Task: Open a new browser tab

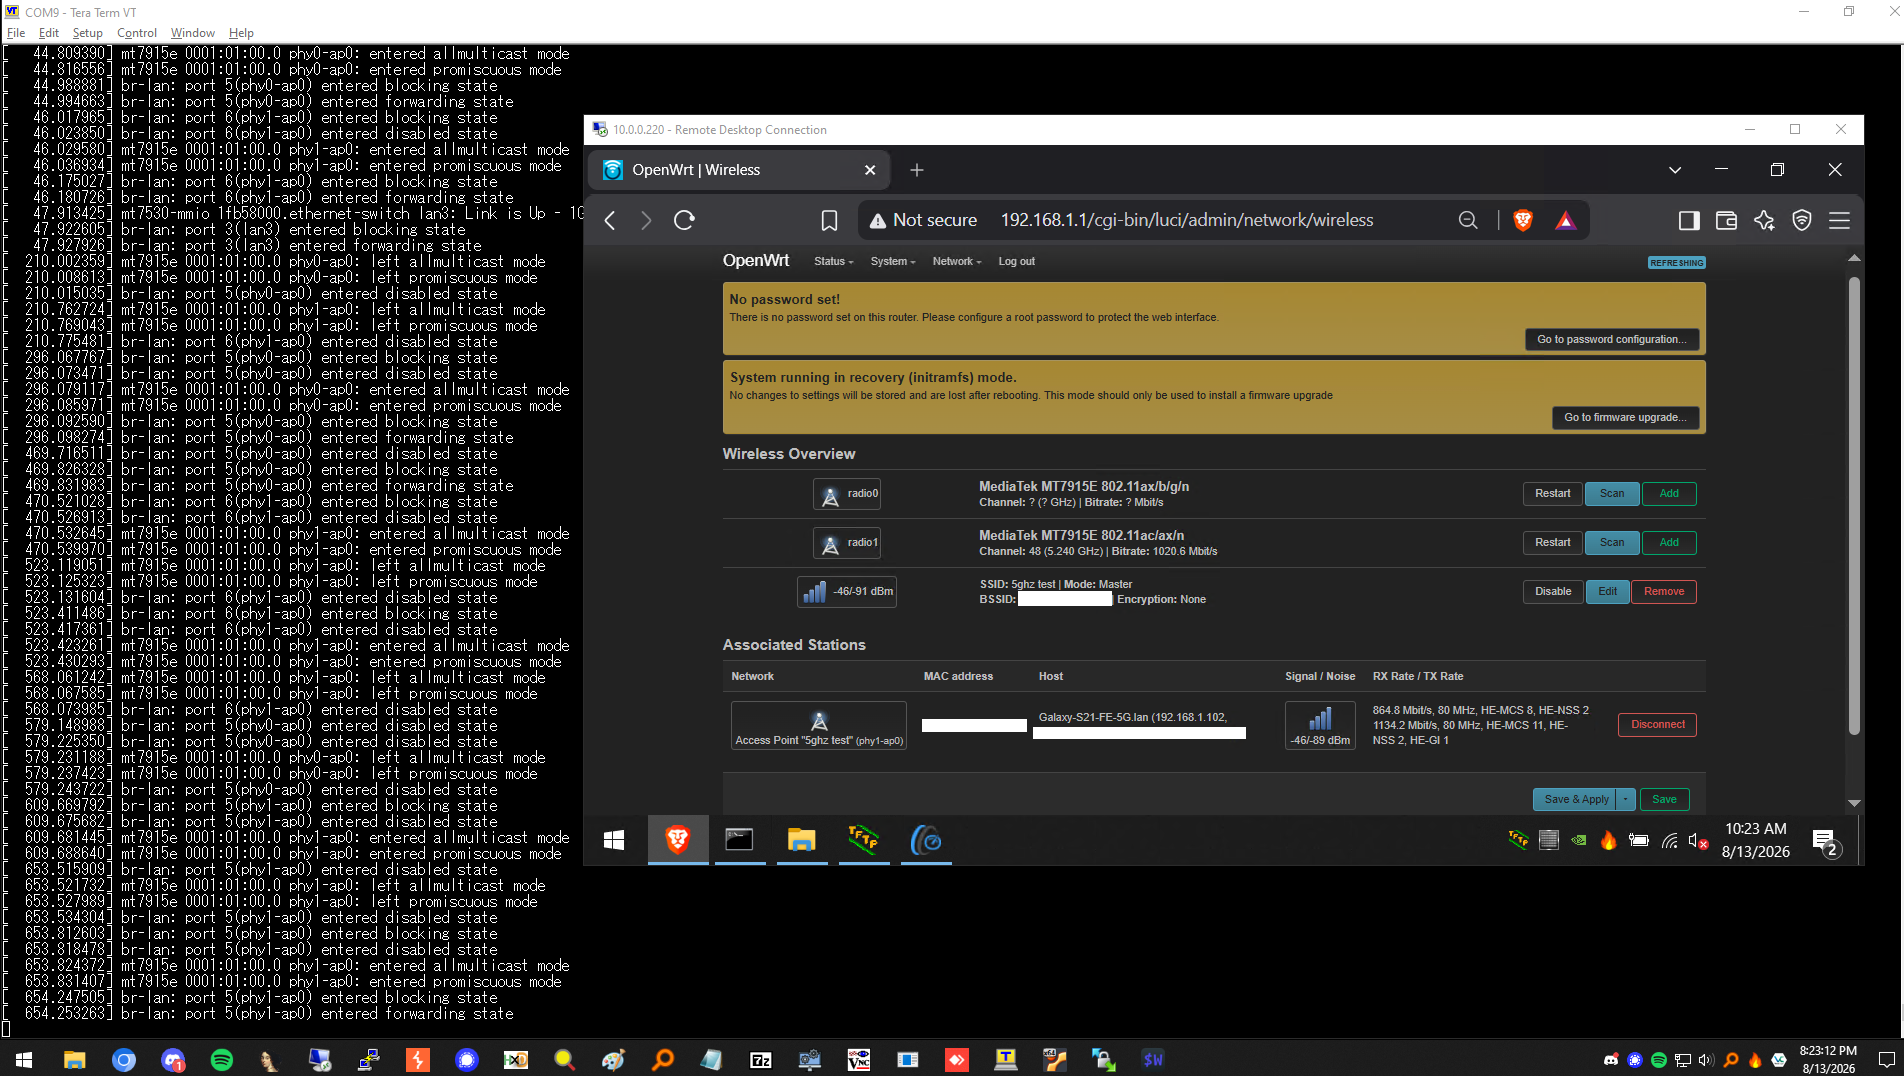Action: [917, 170]
